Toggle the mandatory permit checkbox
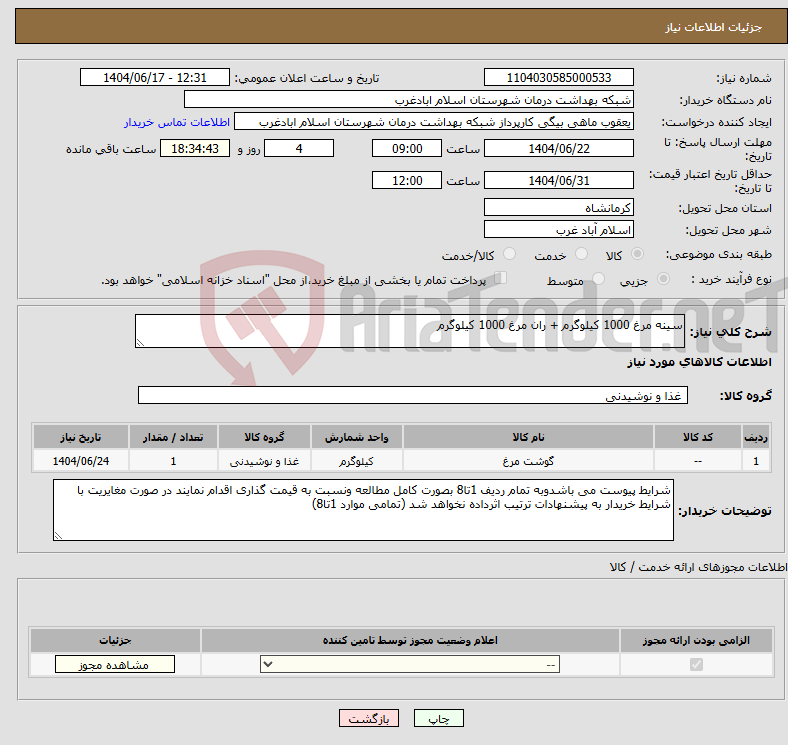 coord(696,665)
